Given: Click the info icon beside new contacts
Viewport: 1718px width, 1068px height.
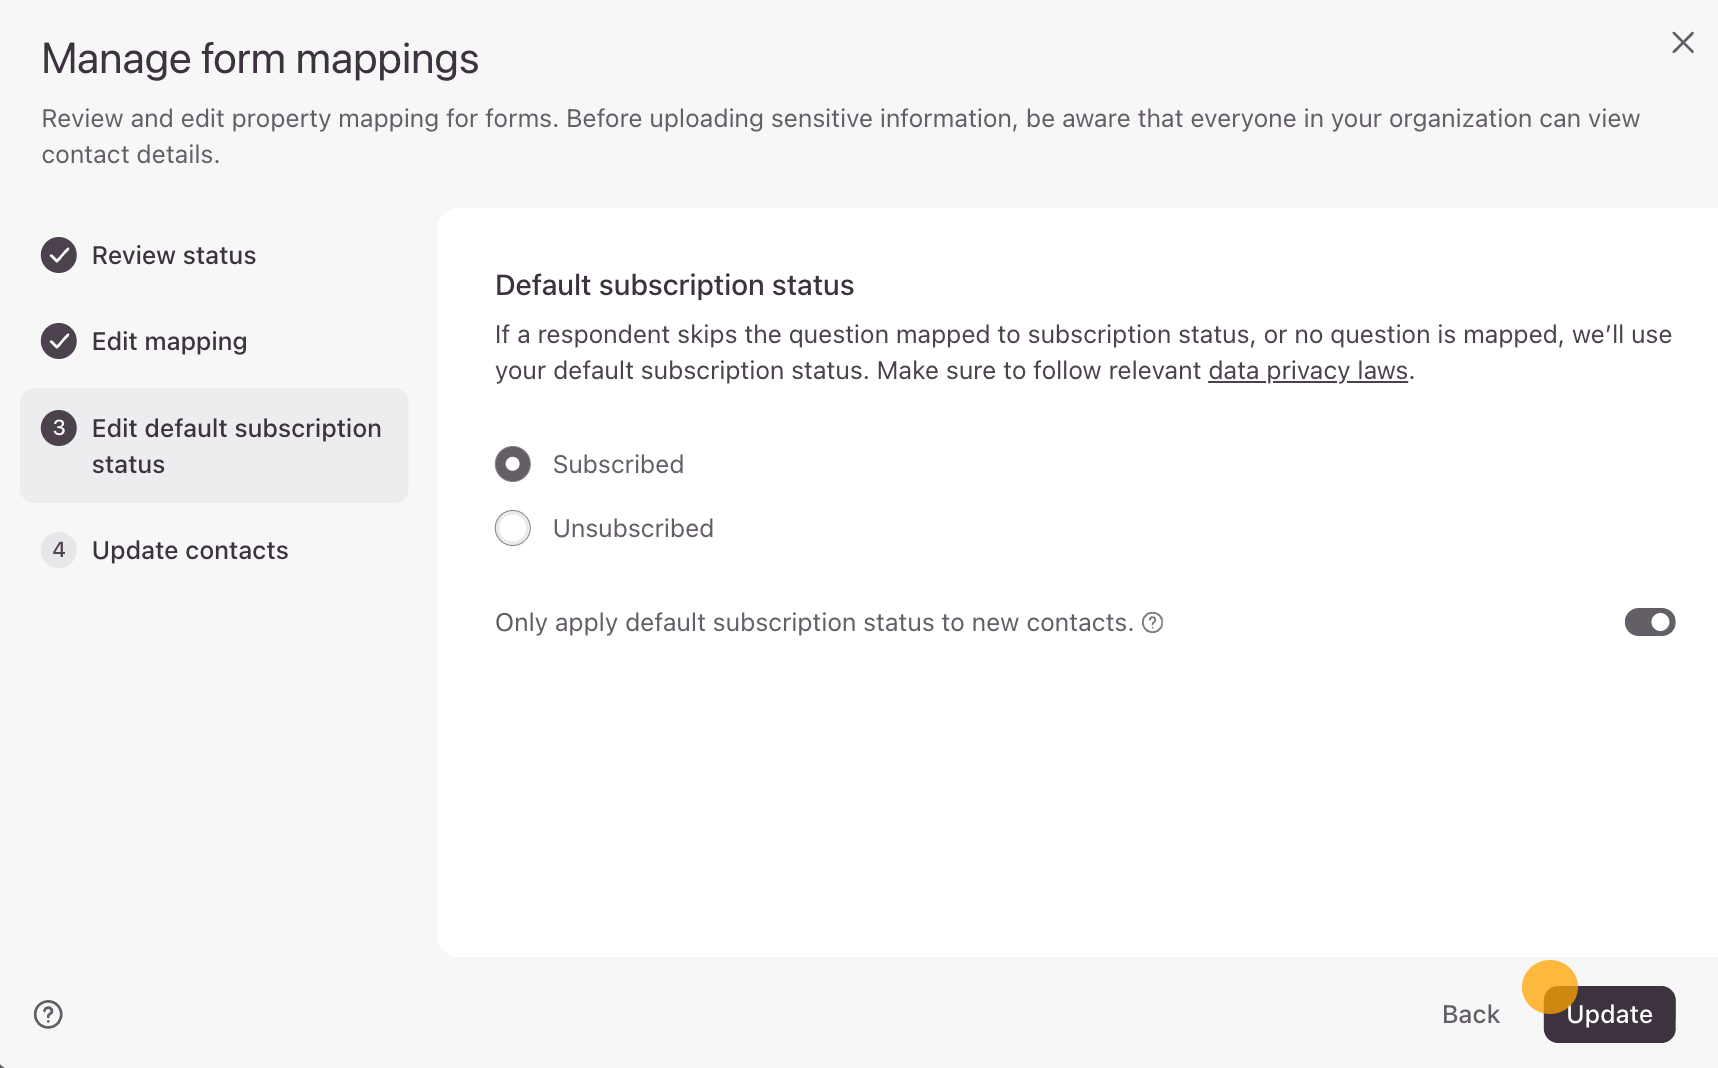Looking at the screenshot, I should (1153, 623).
